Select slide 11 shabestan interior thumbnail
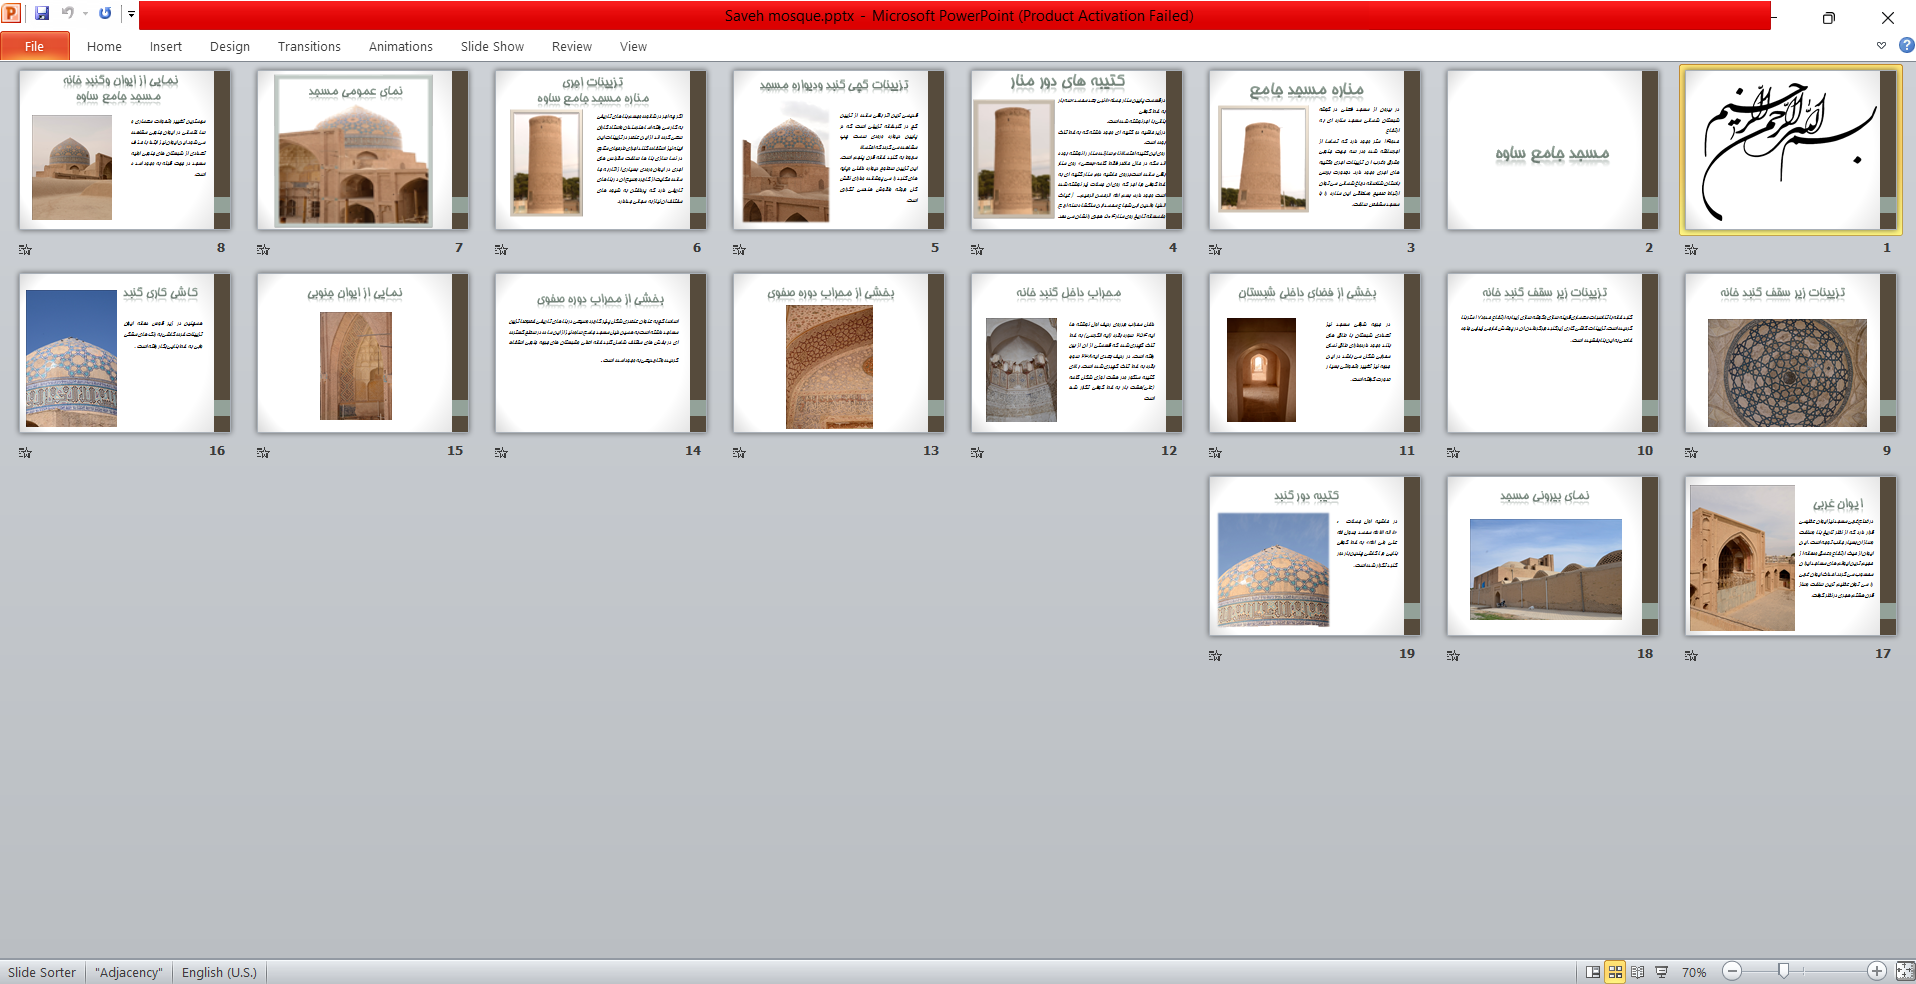Screen dimensions: 1916x984 [1314, 353]
